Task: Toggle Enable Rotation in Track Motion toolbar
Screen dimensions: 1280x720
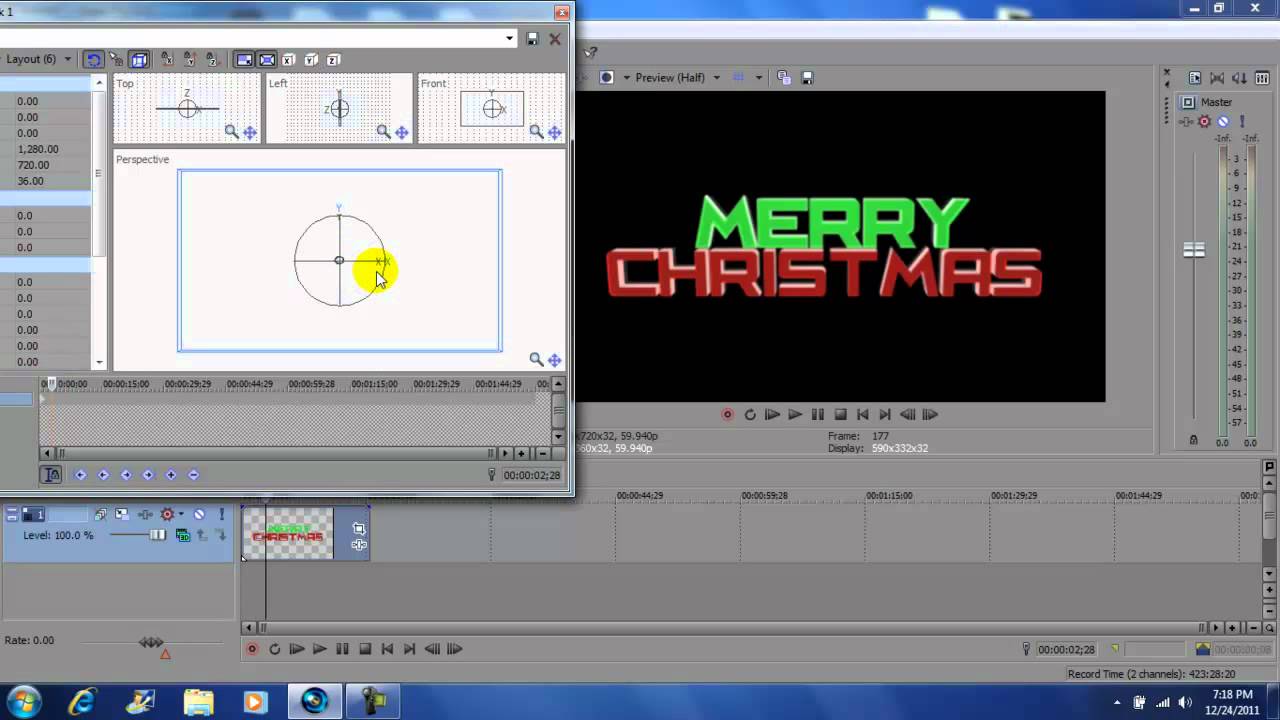Action: point(93,60)
